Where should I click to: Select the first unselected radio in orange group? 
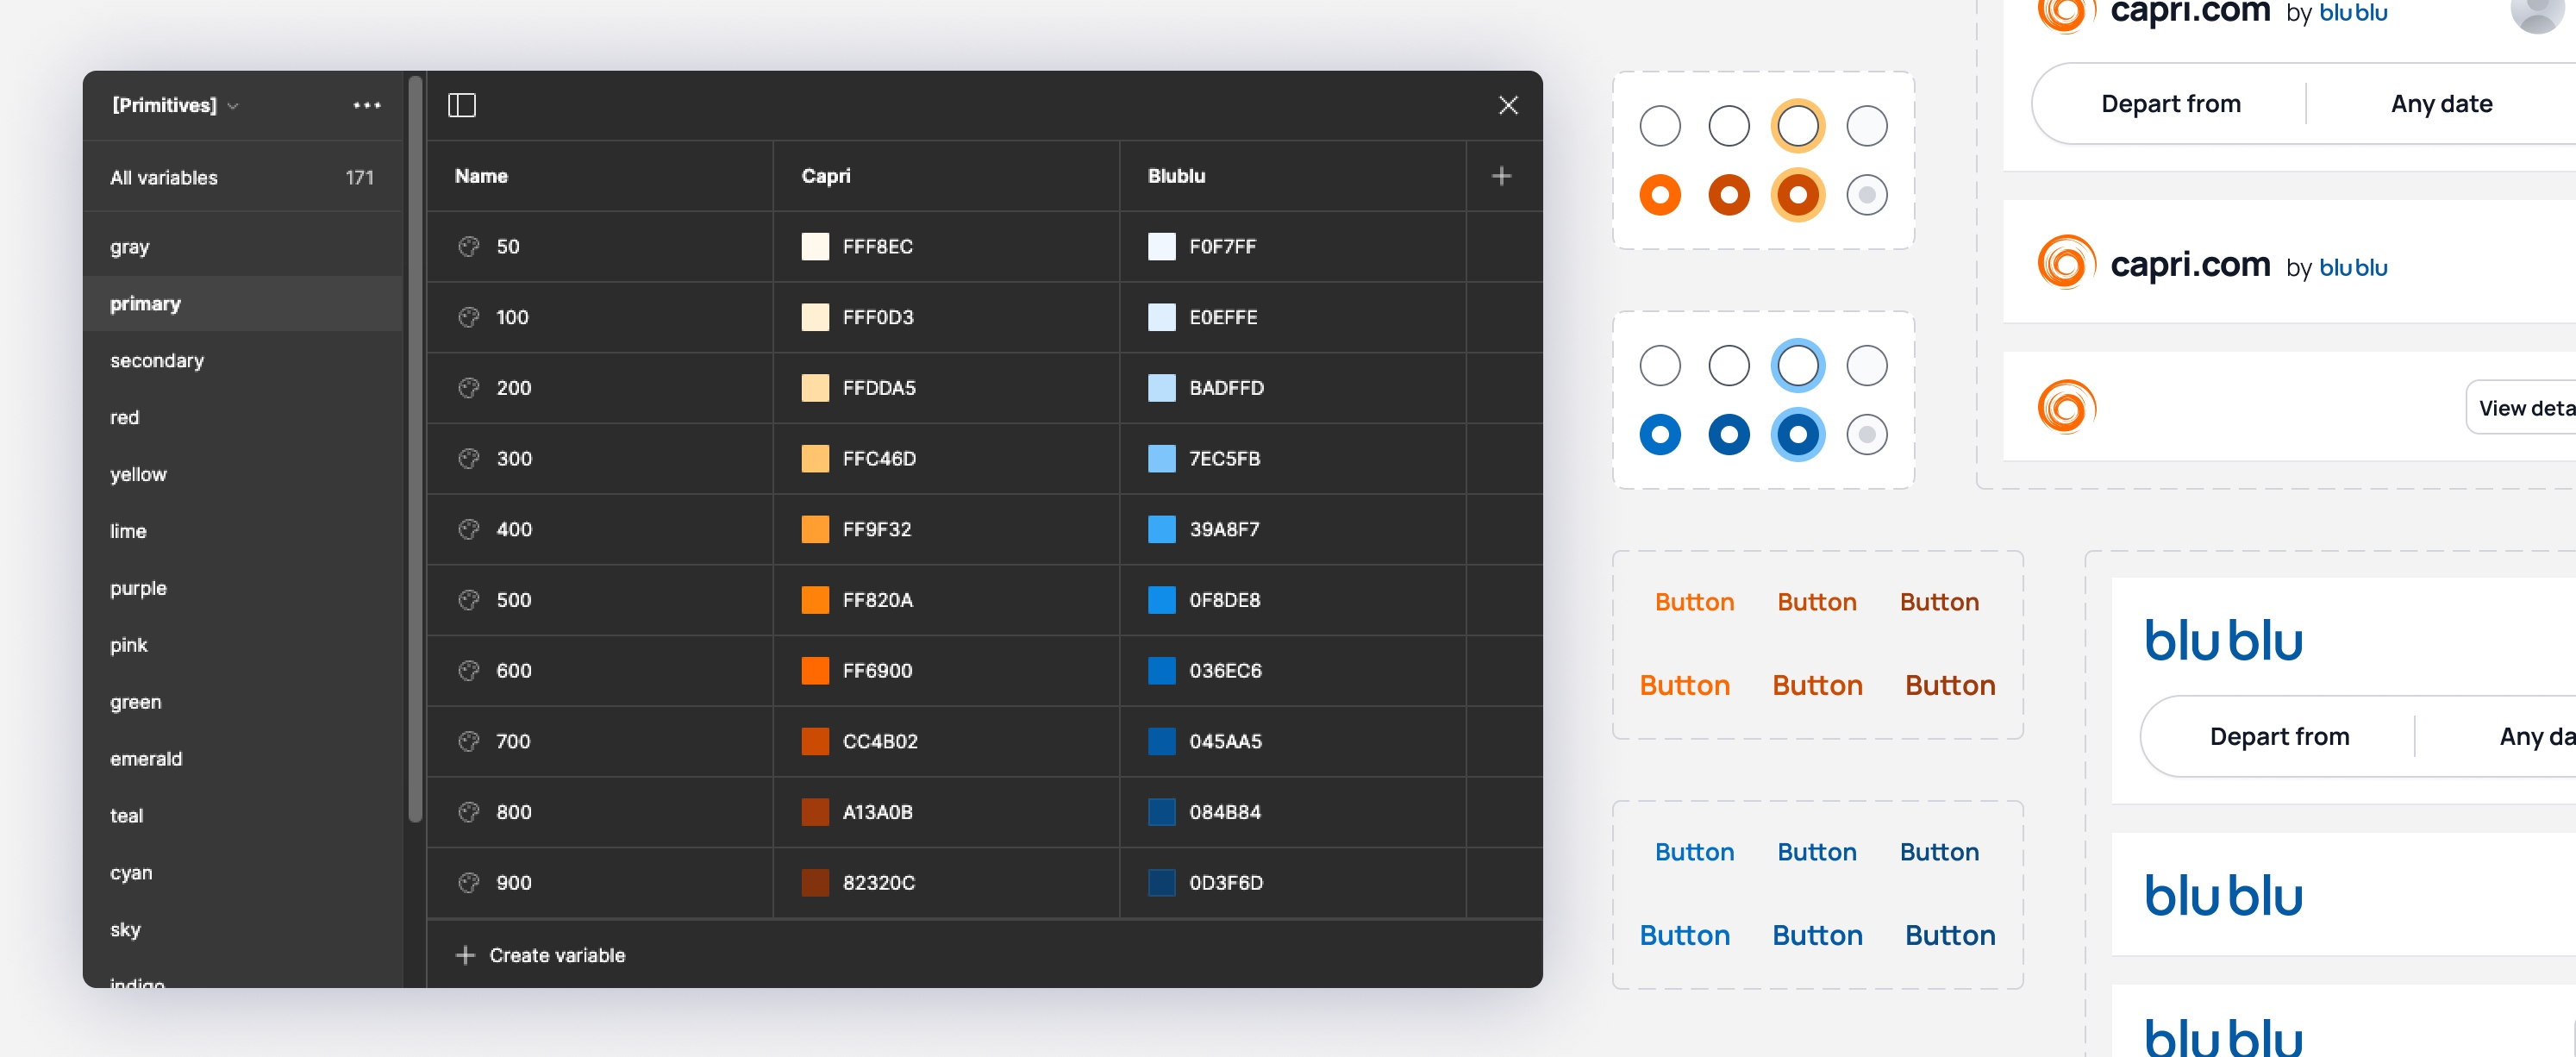click(1659, 126)
